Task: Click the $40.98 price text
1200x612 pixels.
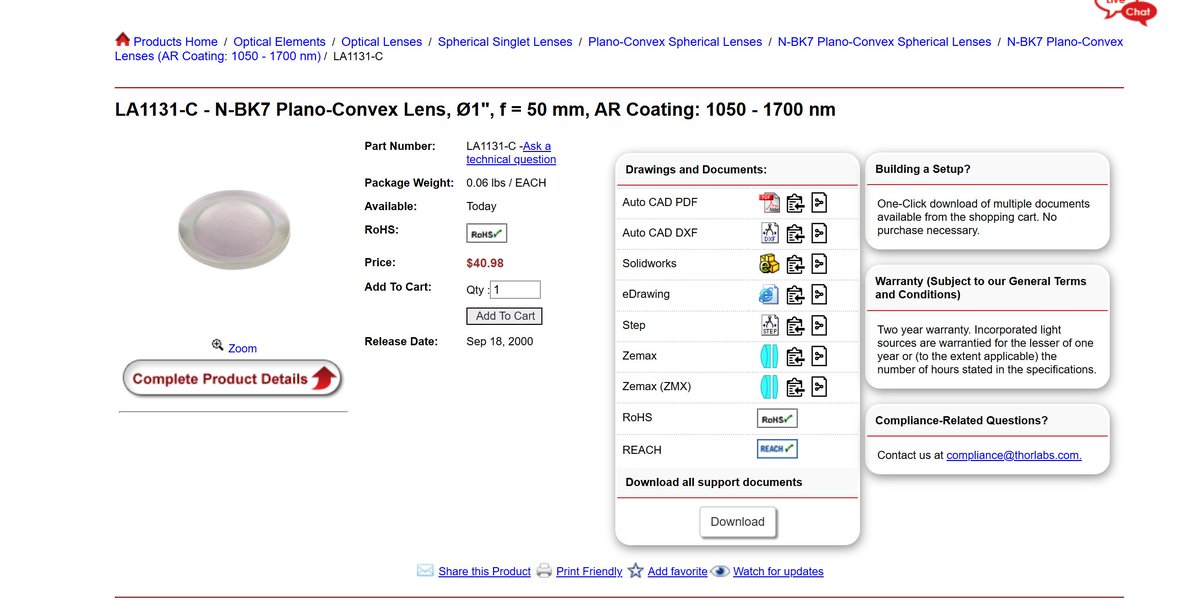Action: (x=485, y=263)
